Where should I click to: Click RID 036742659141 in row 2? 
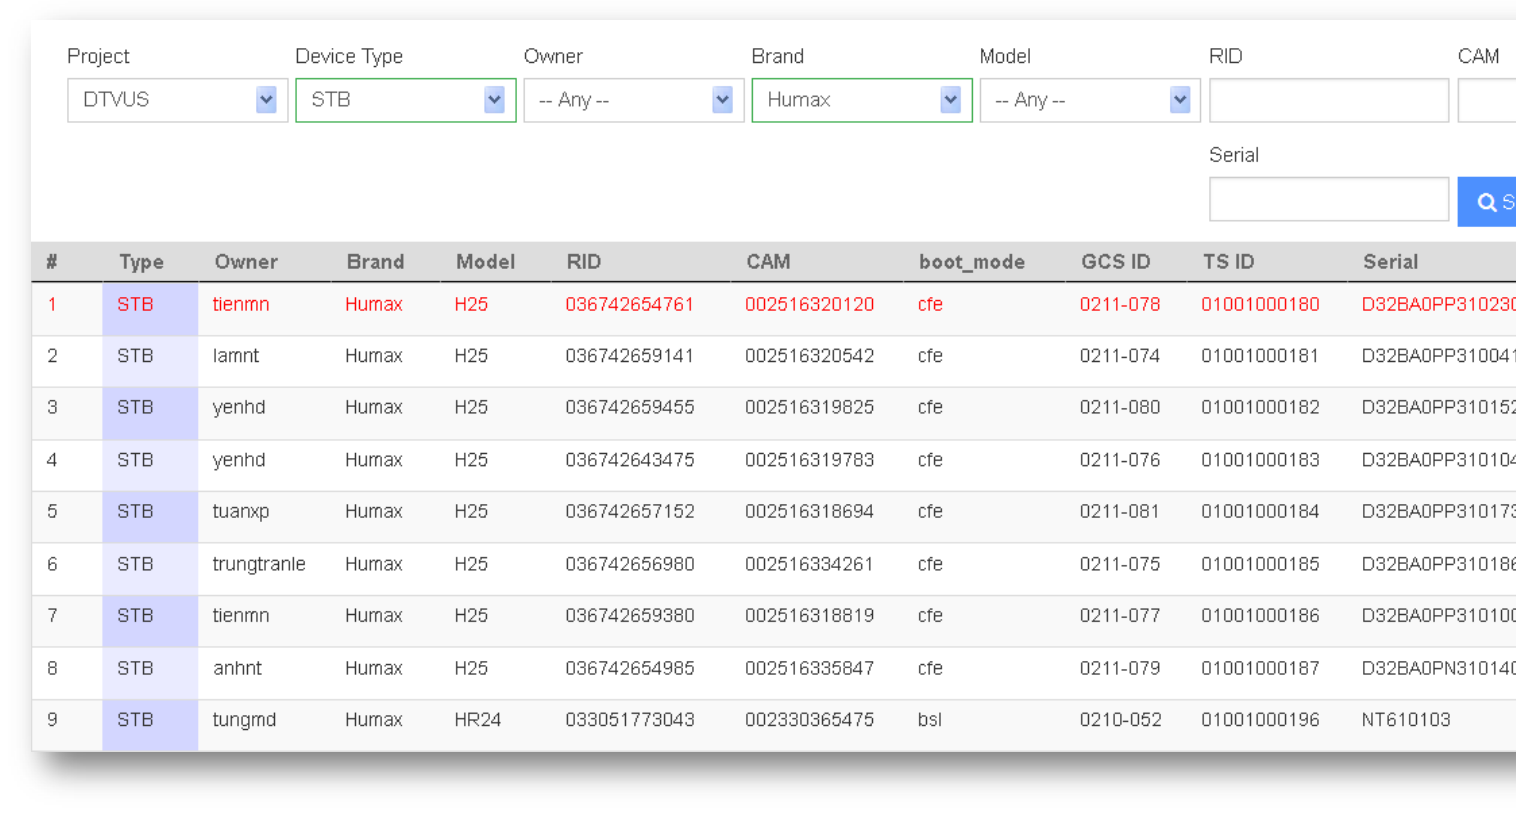pyautogui.click(x=629, y=356)
